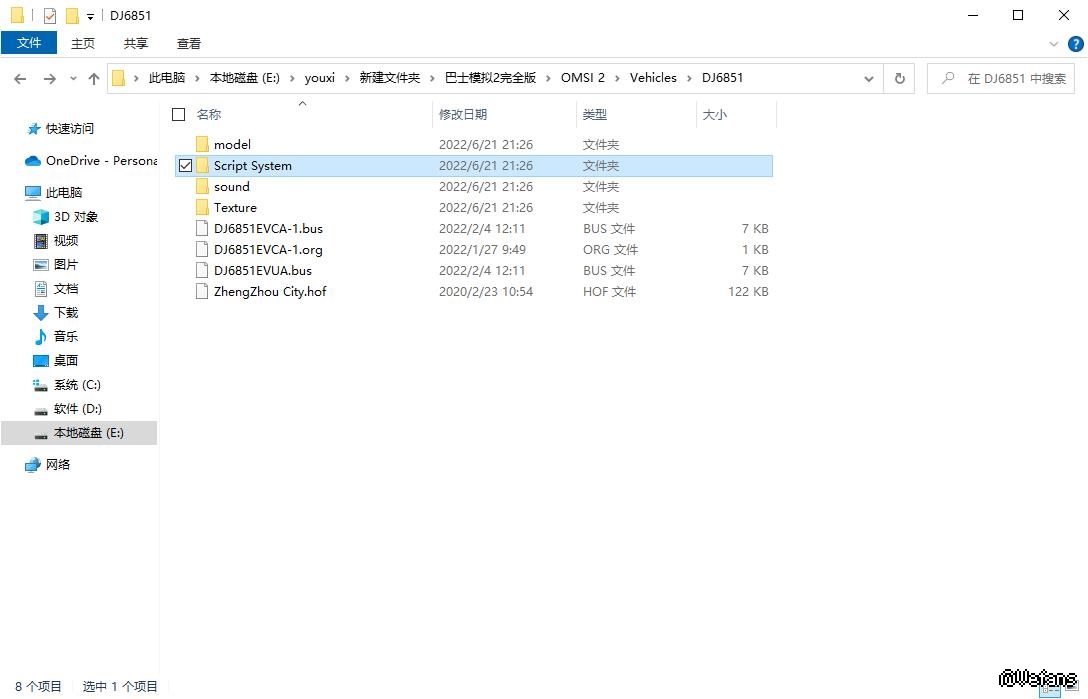The width and height of the screenshot is (1088, 699).
Task: Refresh the DJ6851 folder view
Action: tap(899, 78)
